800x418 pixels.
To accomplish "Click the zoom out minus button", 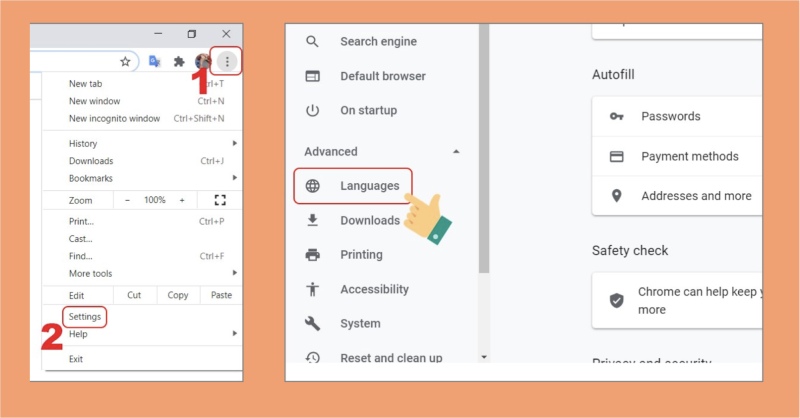I will pyautogui.click(x=127, y=200).
